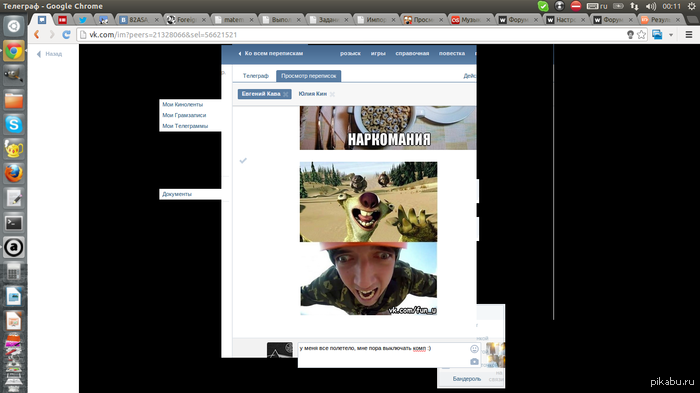
Task: Reload the page with the refresh icon
Action: [66, 34]
